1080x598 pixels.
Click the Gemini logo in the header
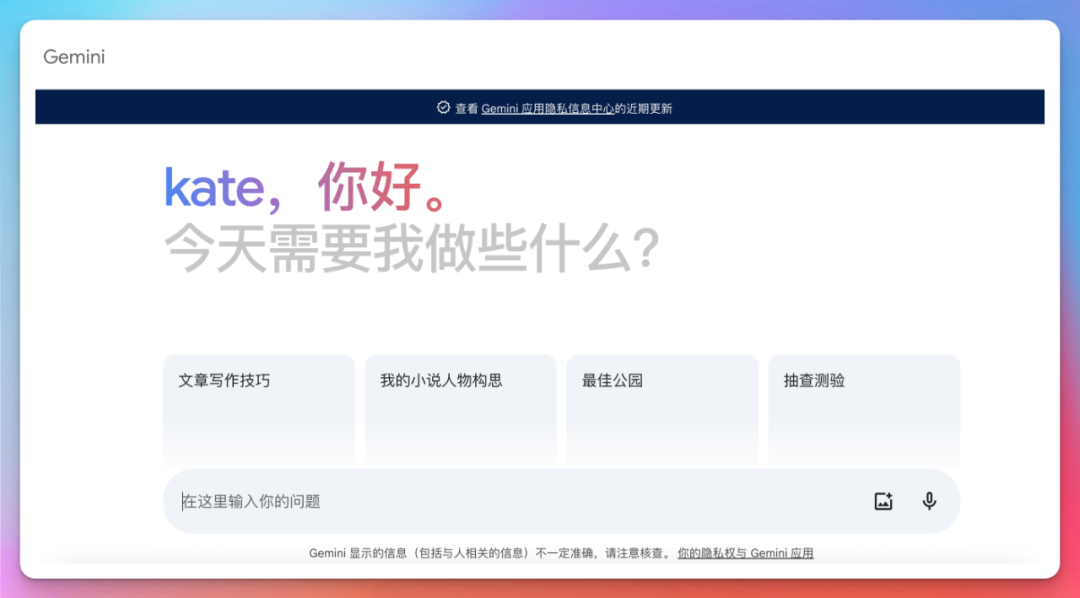click(x=74, y=57)
